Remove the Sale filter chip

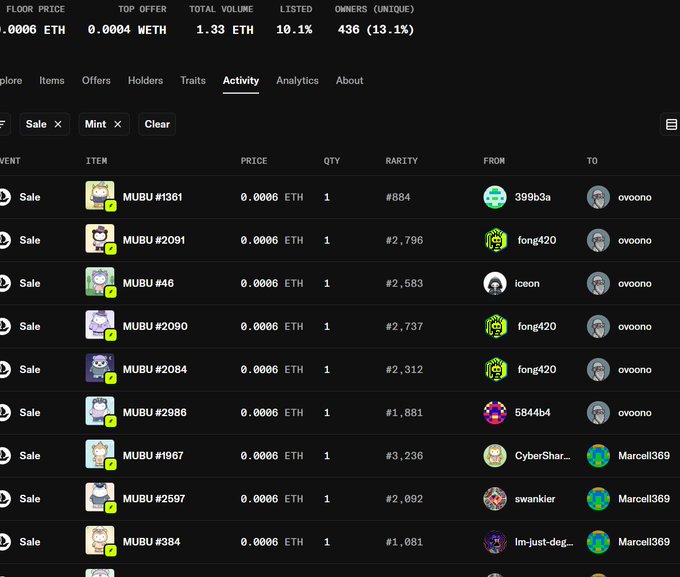pyautogui.click(x=58, y=125)
